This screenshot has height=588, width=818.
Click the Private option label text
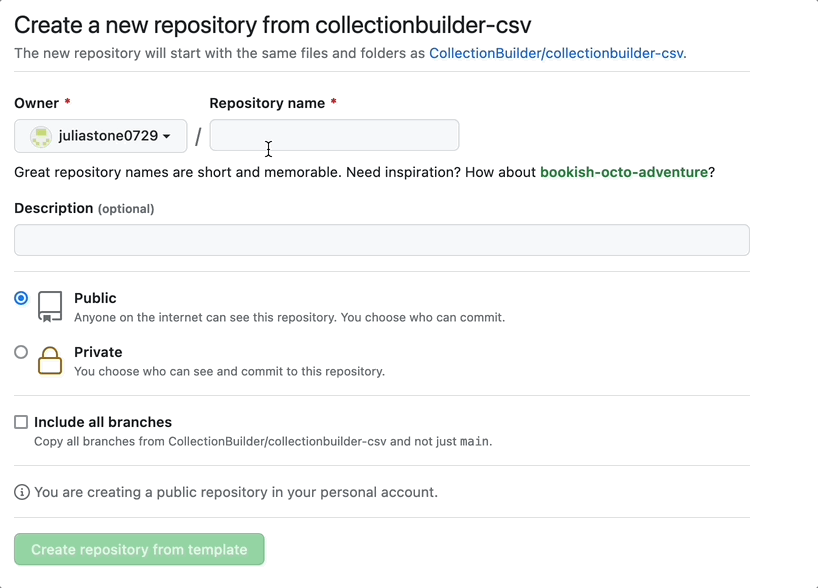pos(98,352)
